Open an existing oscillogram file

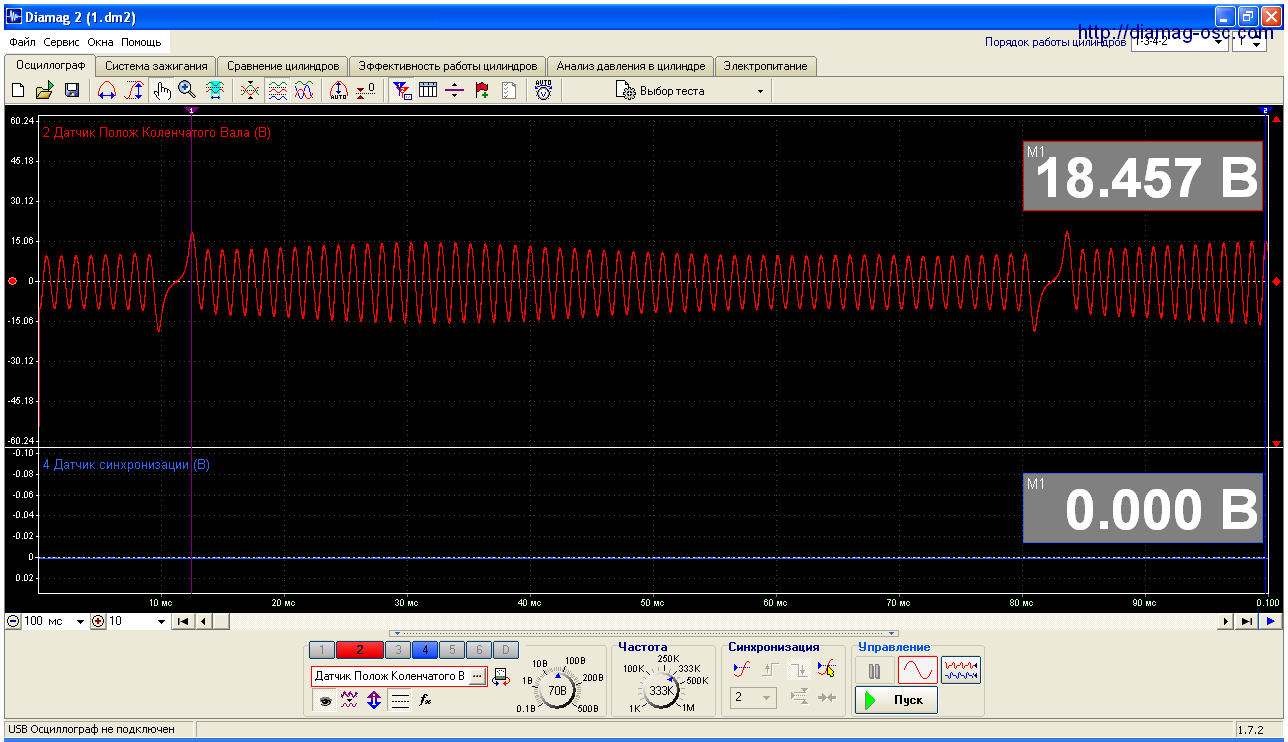[x=44, y=91]
